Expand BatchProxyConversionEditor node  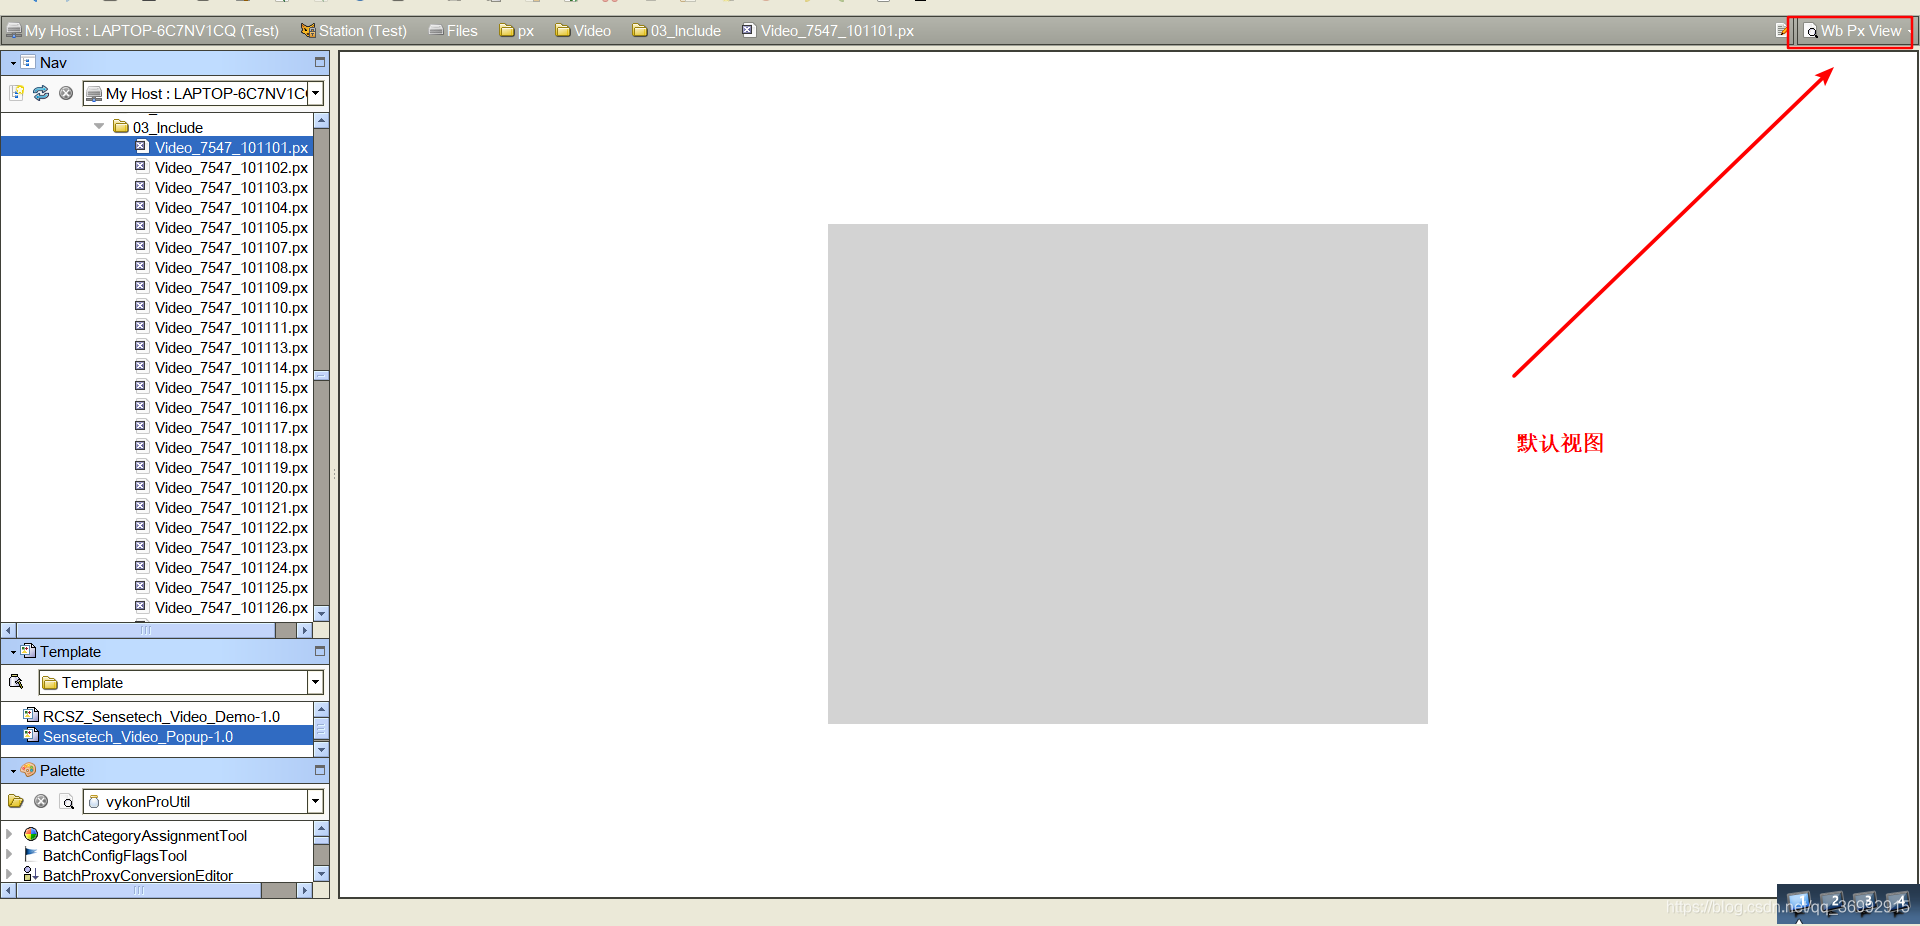[x=9, y=874]
